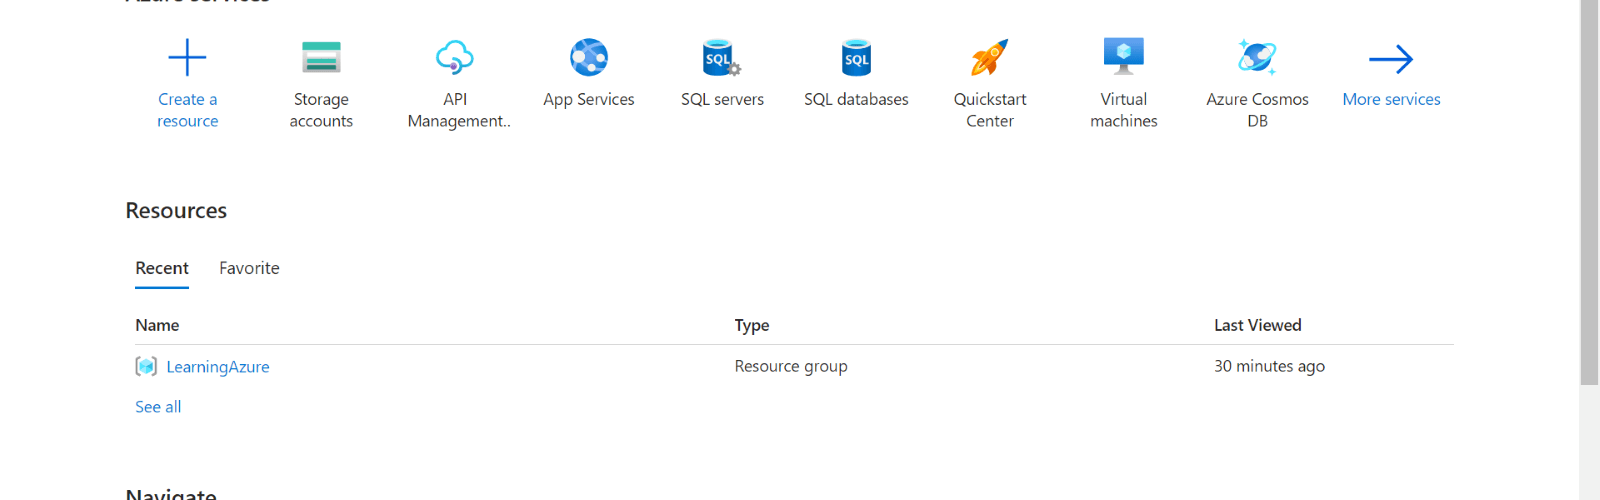This screenshot has height=500, width=1600.
Task: Click the vertical scrollbar thumb
Action: click(1589, 192)
